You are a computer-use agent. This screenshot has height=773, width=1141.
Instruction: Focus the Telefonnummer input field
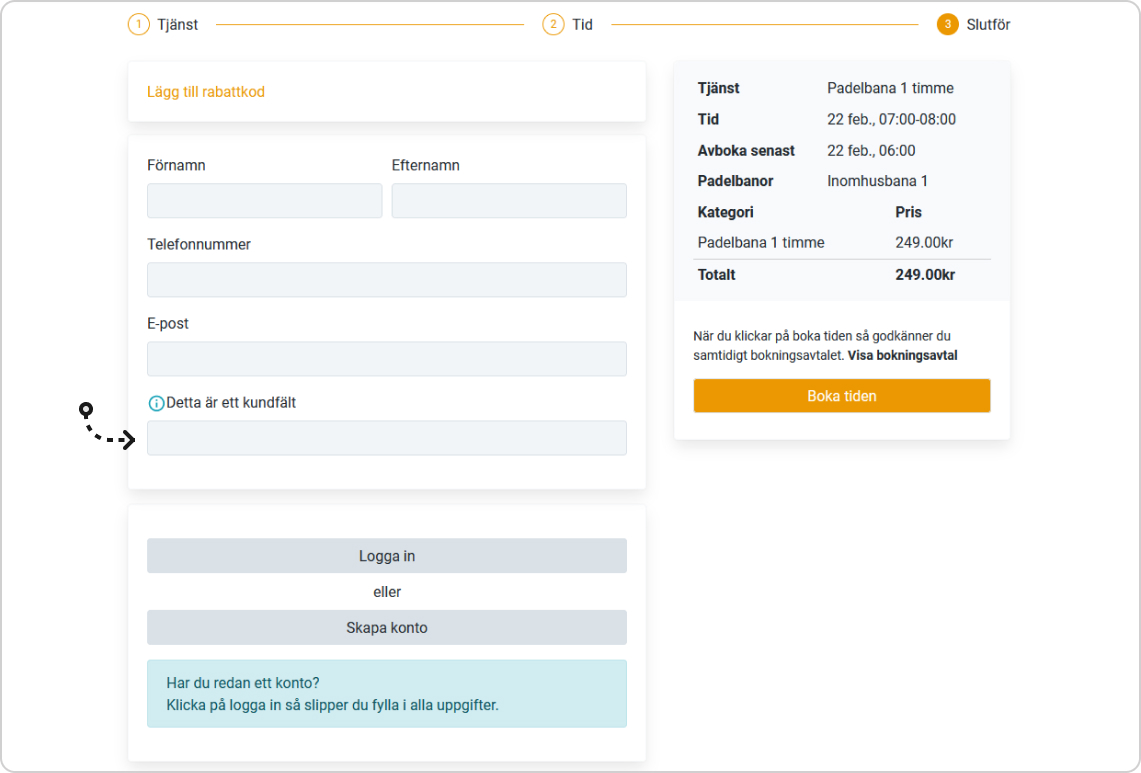pos(386,280)
